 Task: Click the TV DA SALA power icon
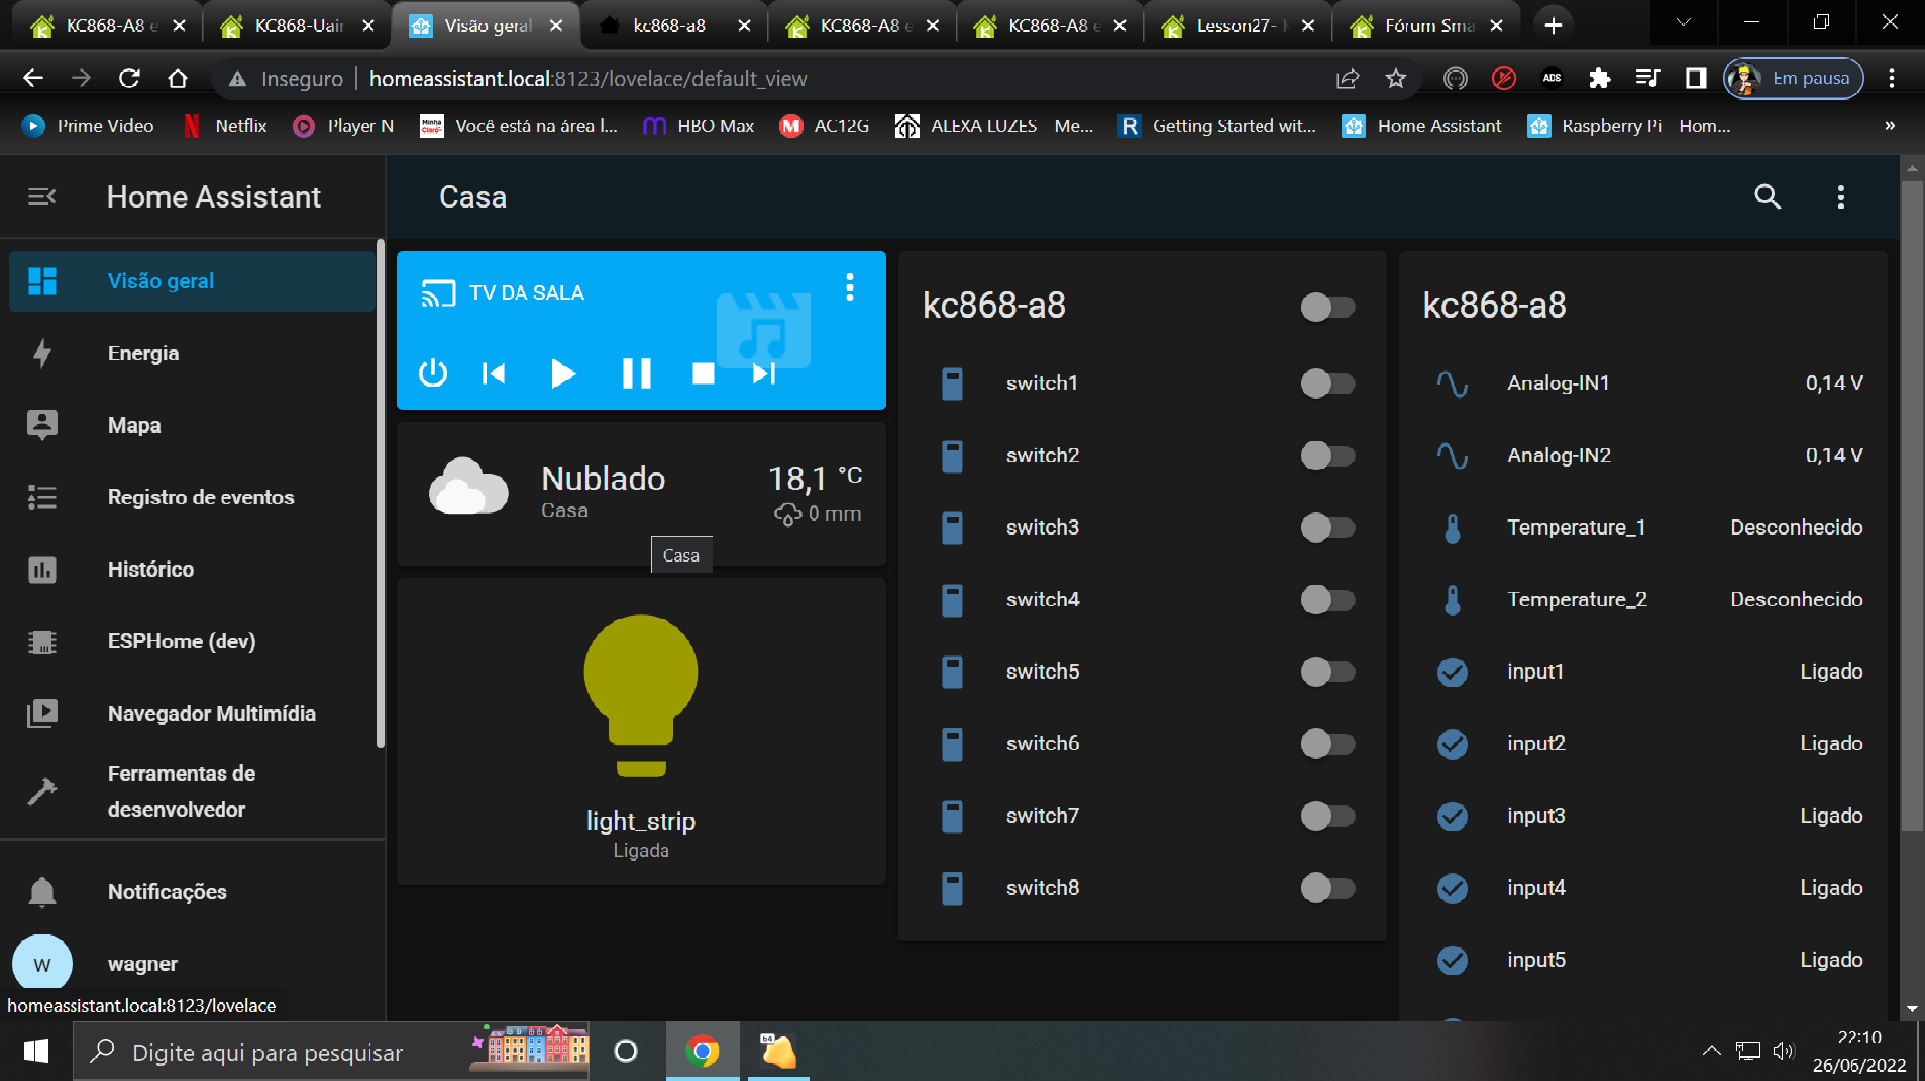click(x=433, y=373)
